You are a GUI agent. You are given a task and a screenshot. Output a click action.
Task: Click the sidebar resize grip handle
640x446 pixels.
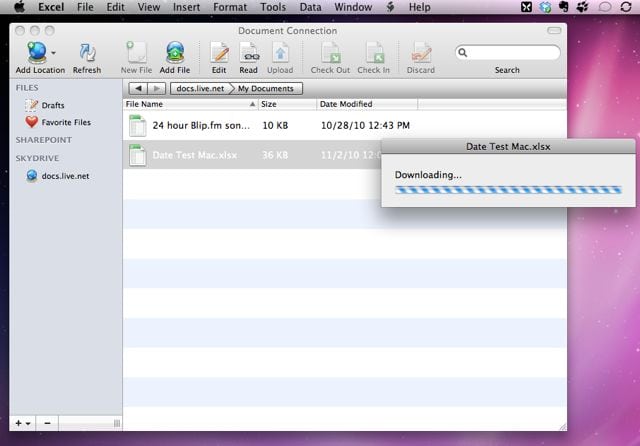click(x=117, y=424)
